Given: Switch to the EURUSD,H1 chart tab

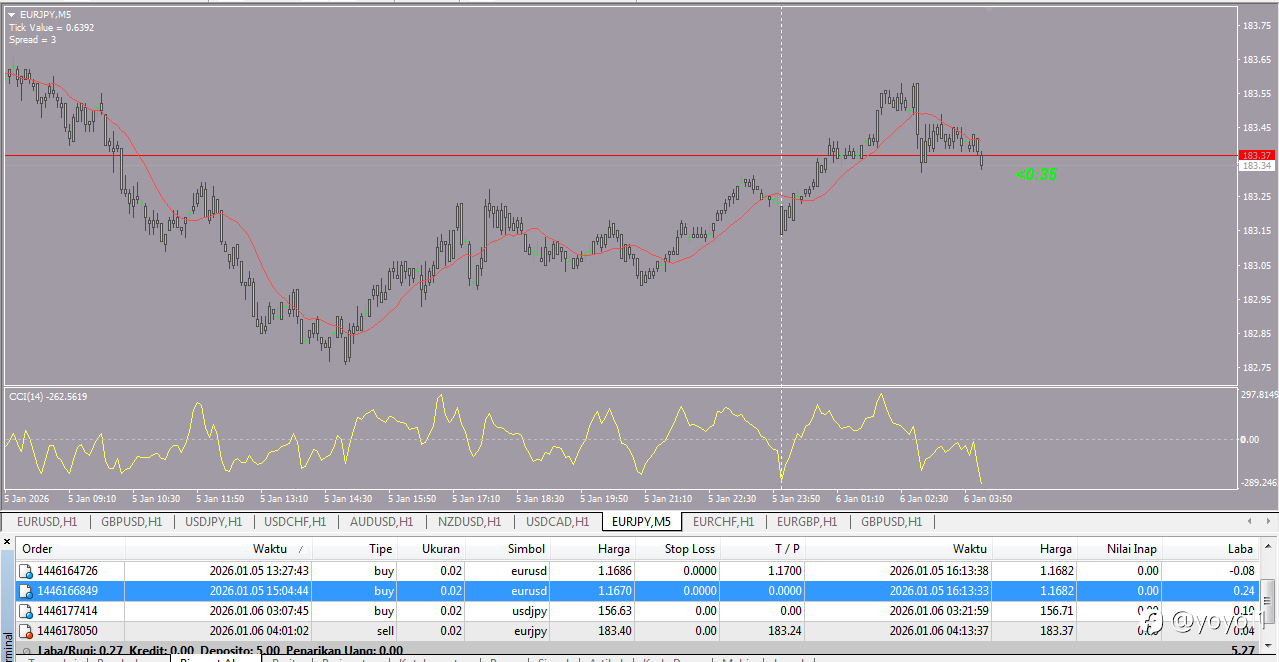Looking at the screenshot, I should tap(47, 521).
